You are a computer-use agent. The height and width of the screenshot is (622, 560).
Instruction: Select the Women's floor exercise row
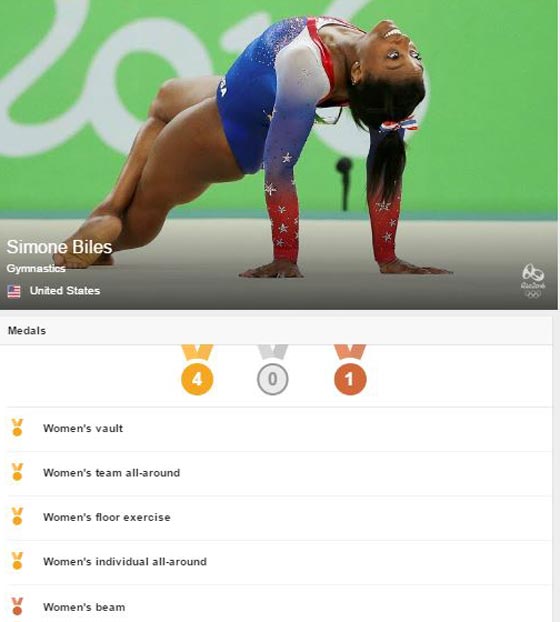pyautogui.click(x=279, y=518)
